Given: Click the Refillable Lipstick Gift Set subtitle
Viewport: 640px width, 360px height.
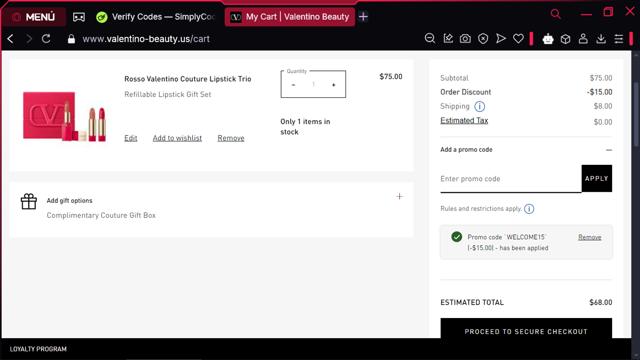Looking at the screenshot, I should (168, 94).
